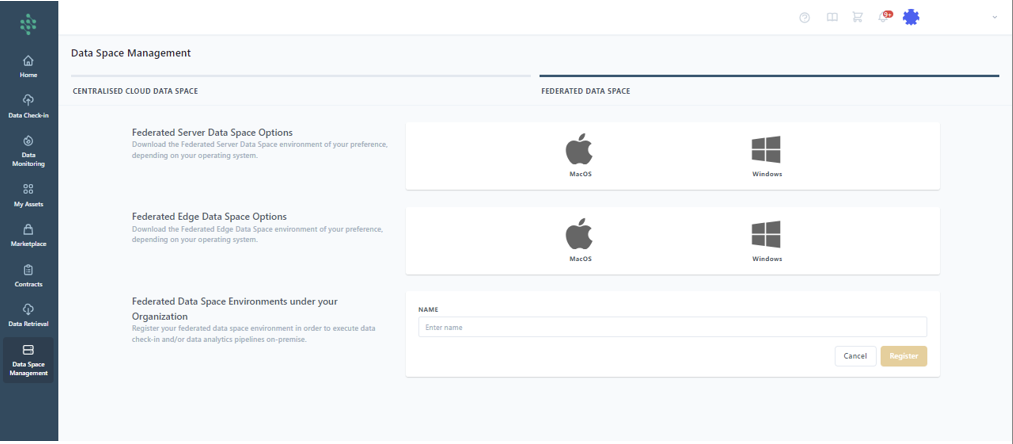This screenshot has height=444, width=1013.
Task: Open Data Monitoring in sidebar
Action: 28,150
